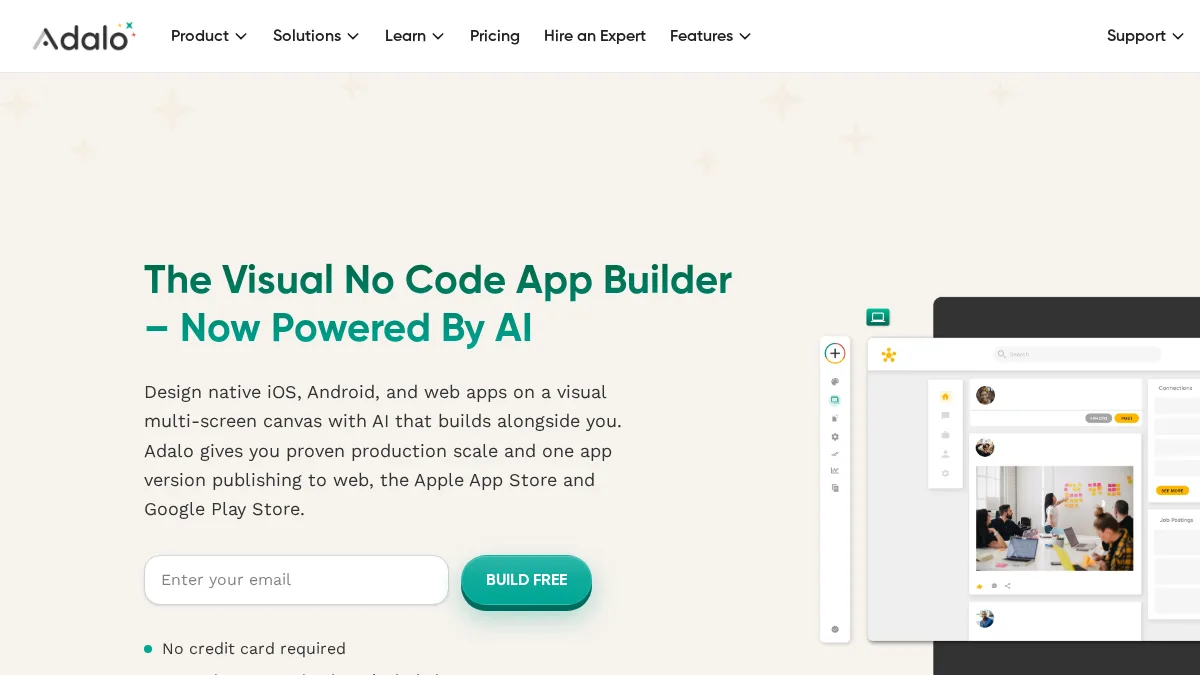Expand the Solutions dropdown menu
1200x675 pixels.
pyautogui.click(x=315, y=36)
